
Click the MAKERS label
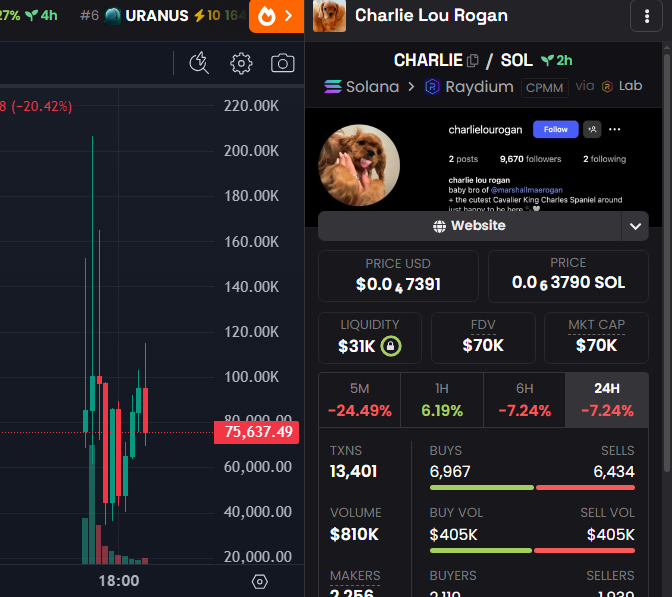coord(355,576)
